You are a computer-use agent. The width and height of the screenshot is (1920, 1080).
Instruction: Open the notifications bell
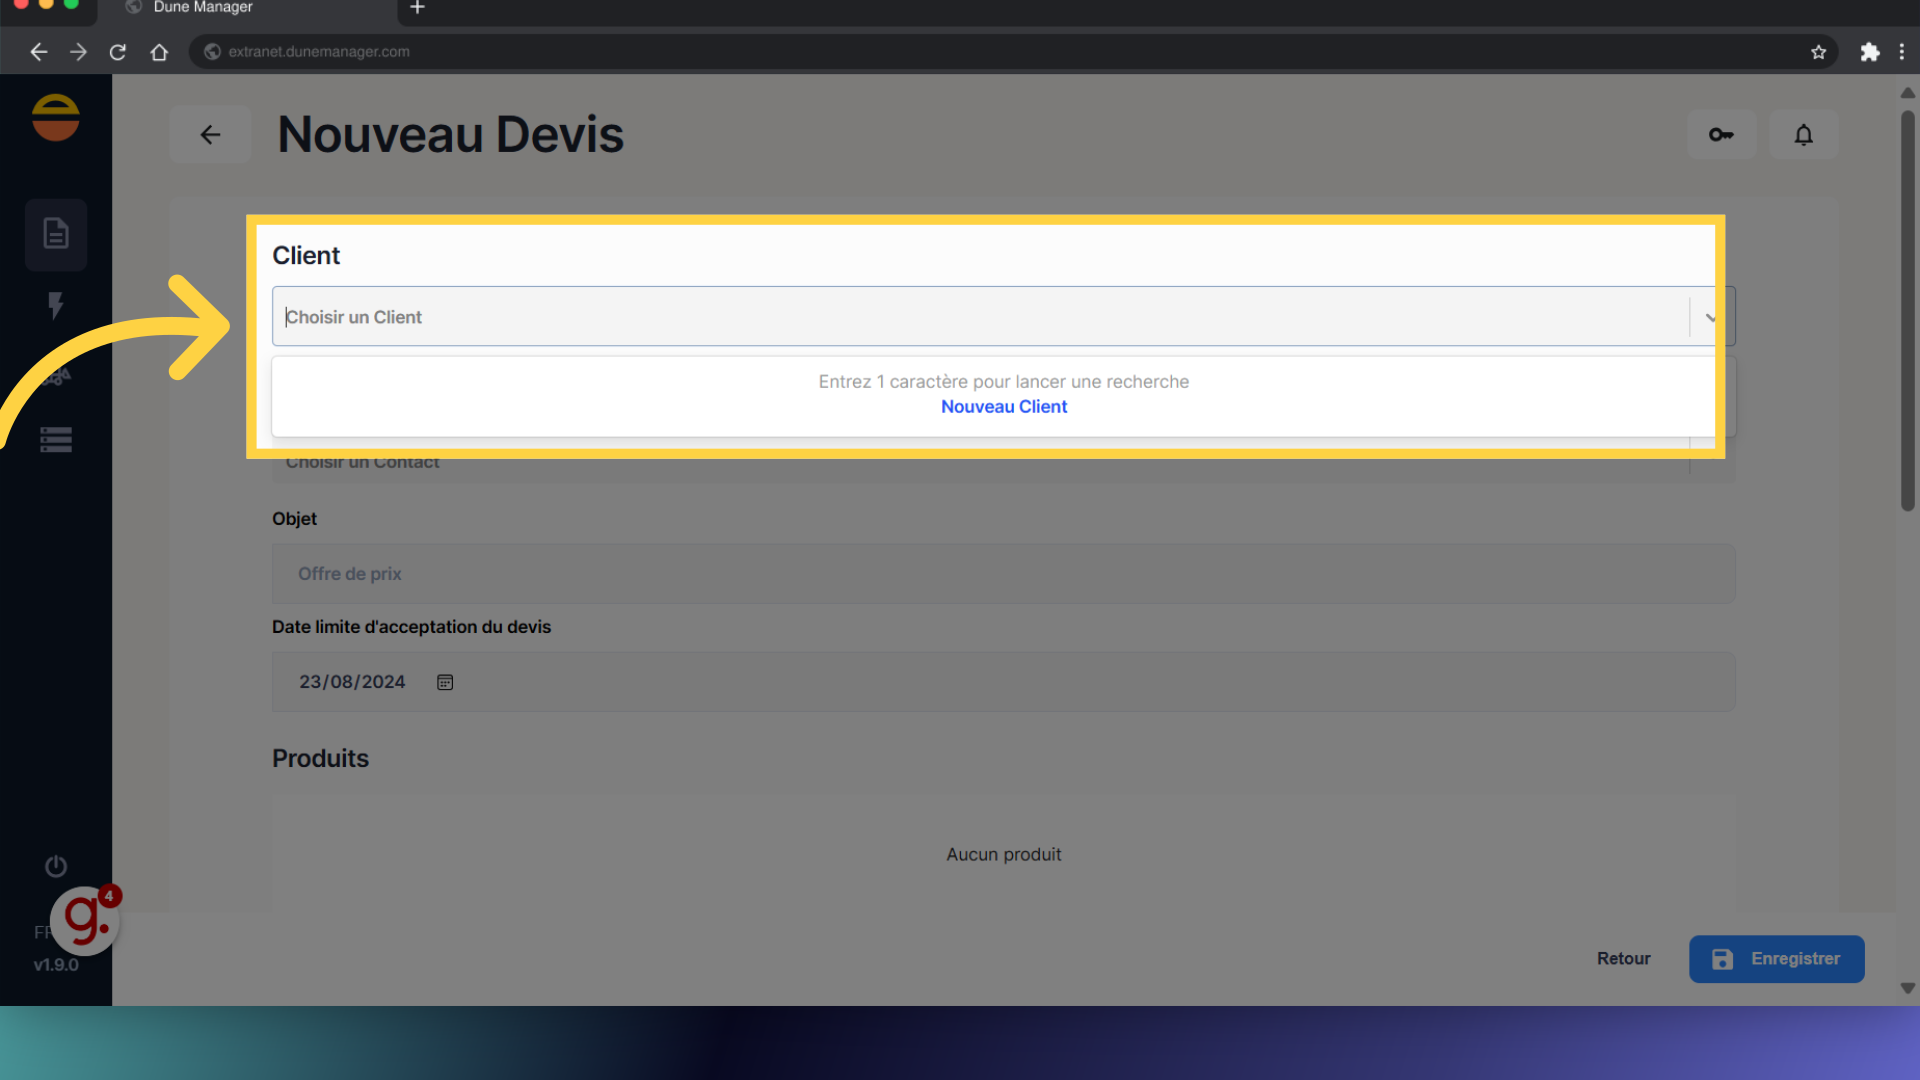pyautogui.click(x=1803, y=134)
